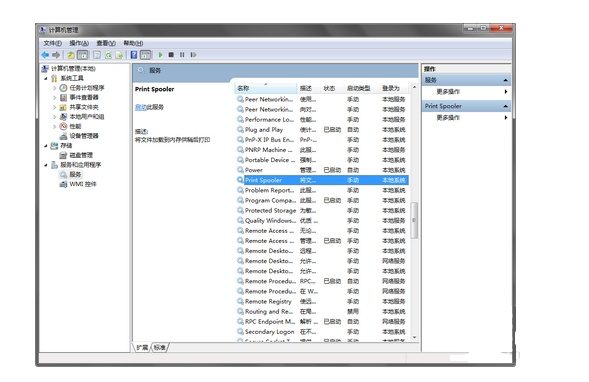Click the Pause Service toolbar icon
This screenshot has height=382, width=589.
pyautogui.click(x=182, y=55)
